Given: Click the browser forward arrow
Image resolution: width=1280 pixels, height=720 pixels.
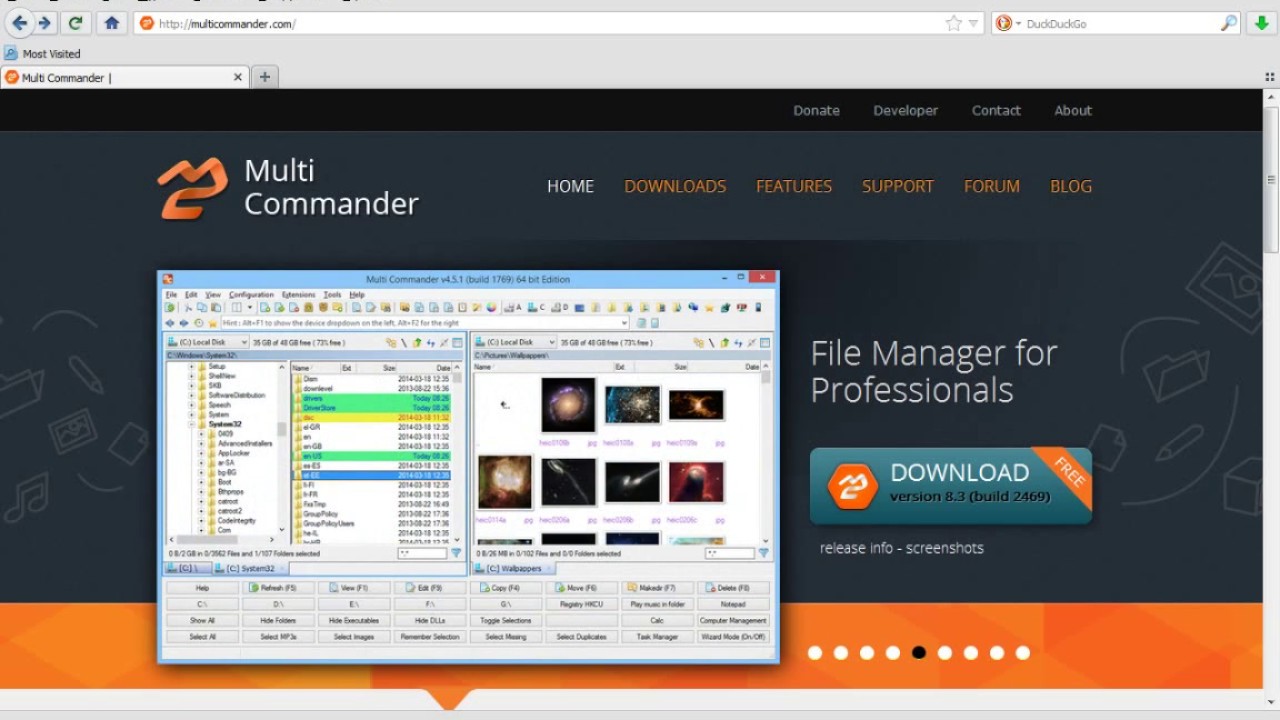Looking at the screenshot, I should point(44,23).
